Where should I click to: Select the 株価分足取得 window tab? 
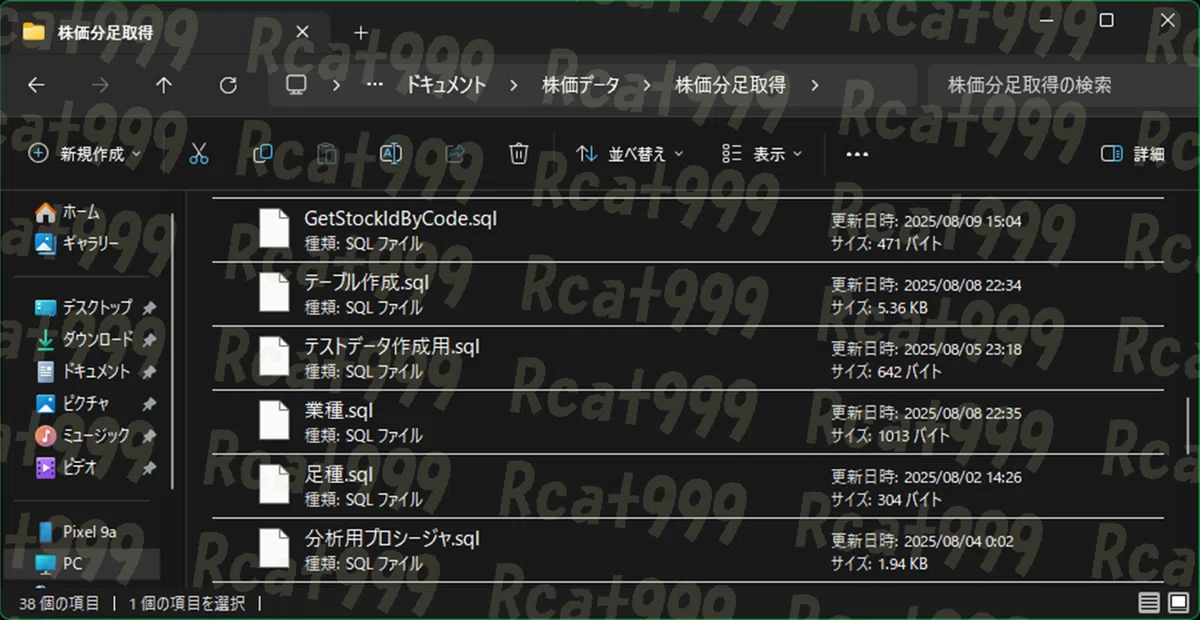click(x=165, y=33)
